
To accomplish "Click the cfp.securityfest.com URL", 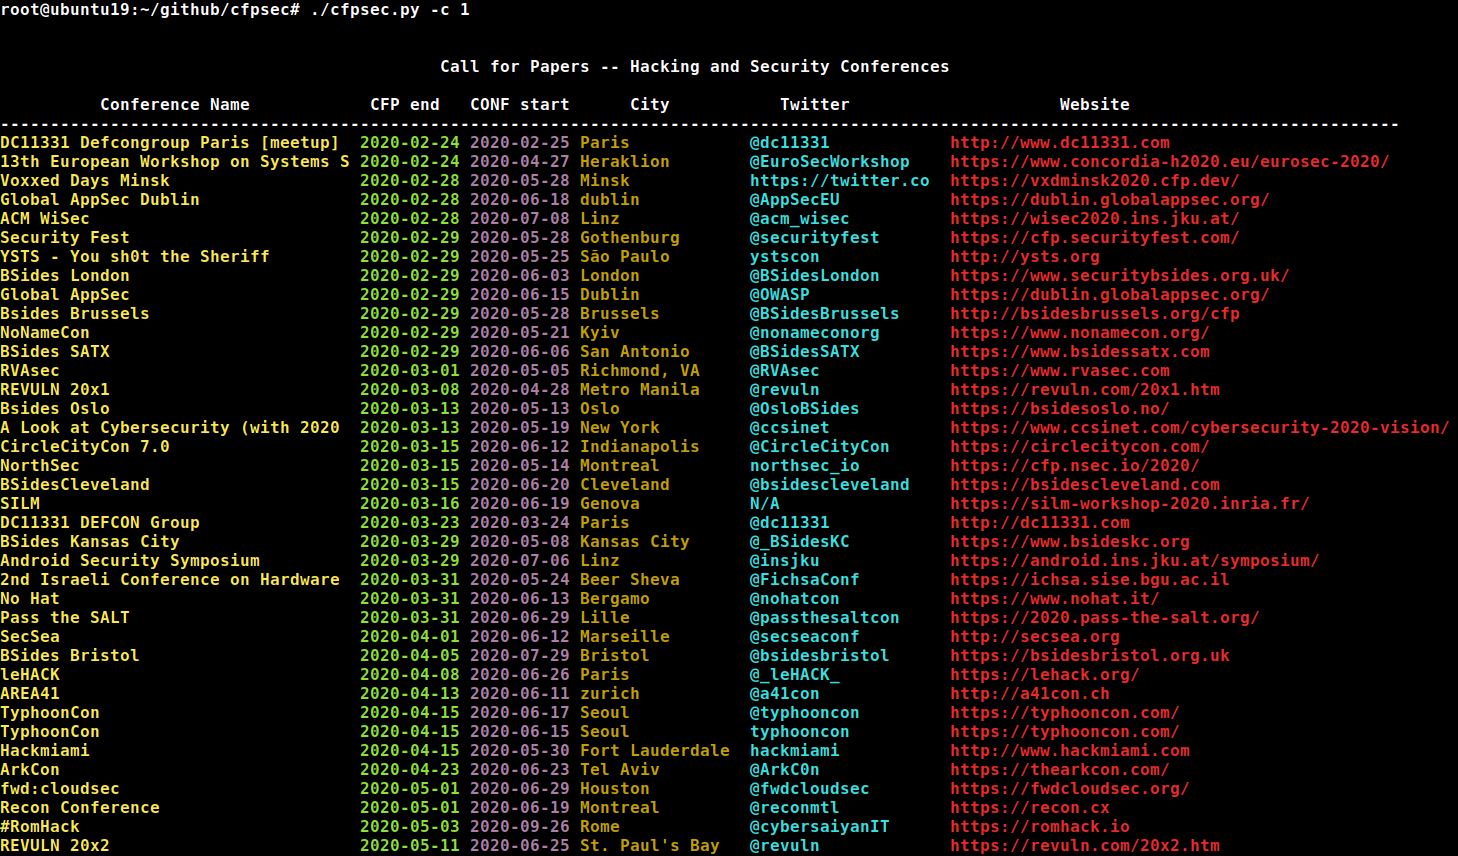I will coord(1095,237).
